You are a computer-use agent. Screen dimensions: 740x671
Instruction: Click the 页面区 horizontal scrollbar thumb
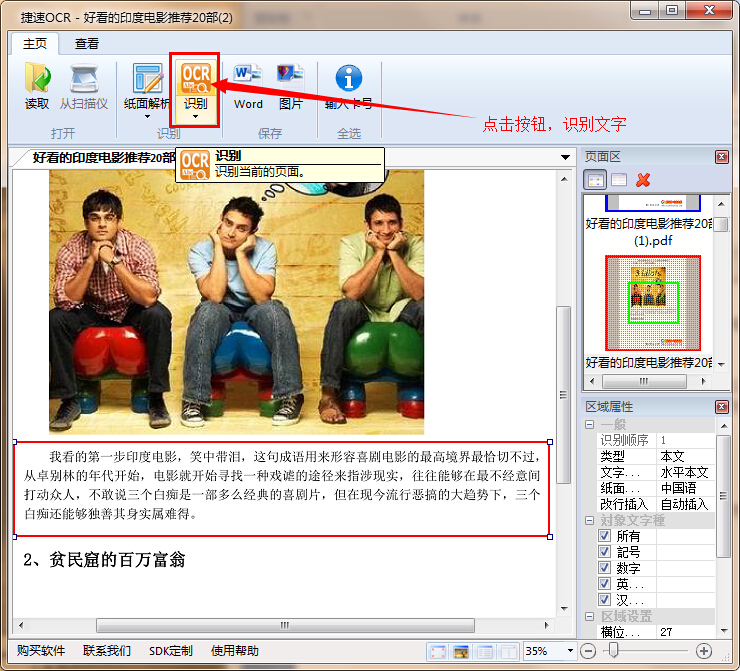point(644,381)
